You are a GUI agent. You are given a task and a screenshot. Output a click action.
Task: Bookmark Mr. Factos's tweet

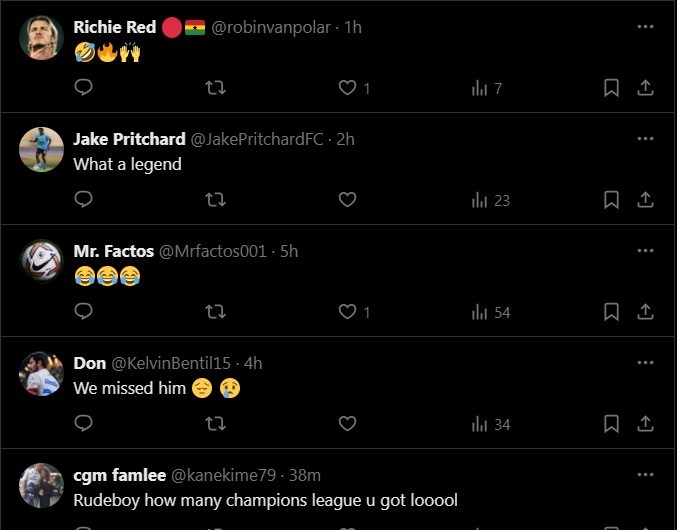[611, 312]
